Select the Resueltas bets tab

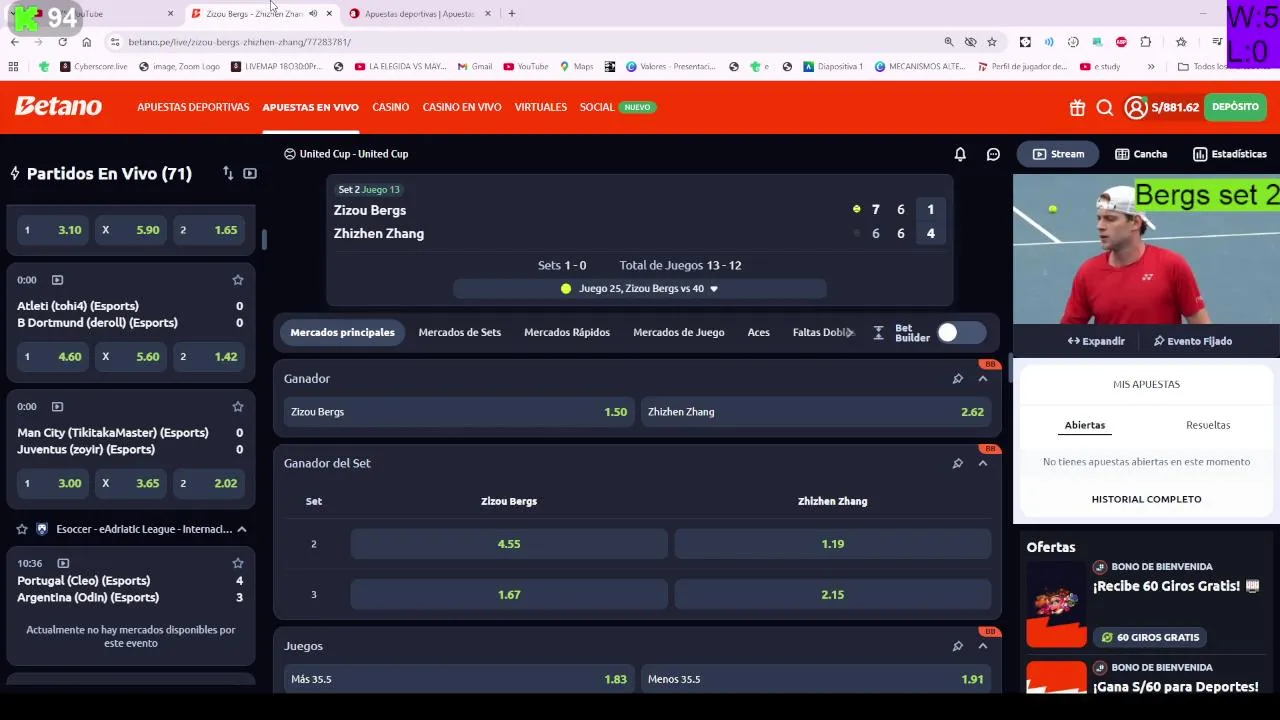(x=1208, y=425)
